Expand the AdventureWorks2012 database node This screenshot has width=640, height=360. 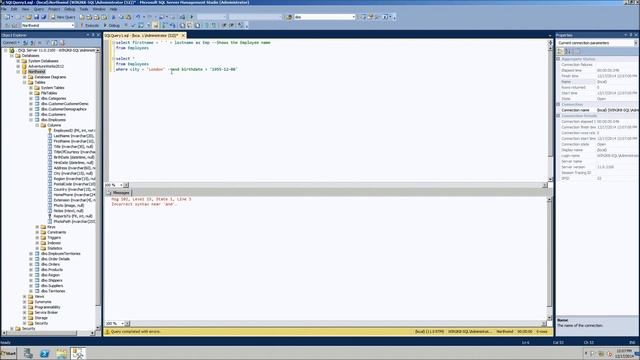[18, 66]
